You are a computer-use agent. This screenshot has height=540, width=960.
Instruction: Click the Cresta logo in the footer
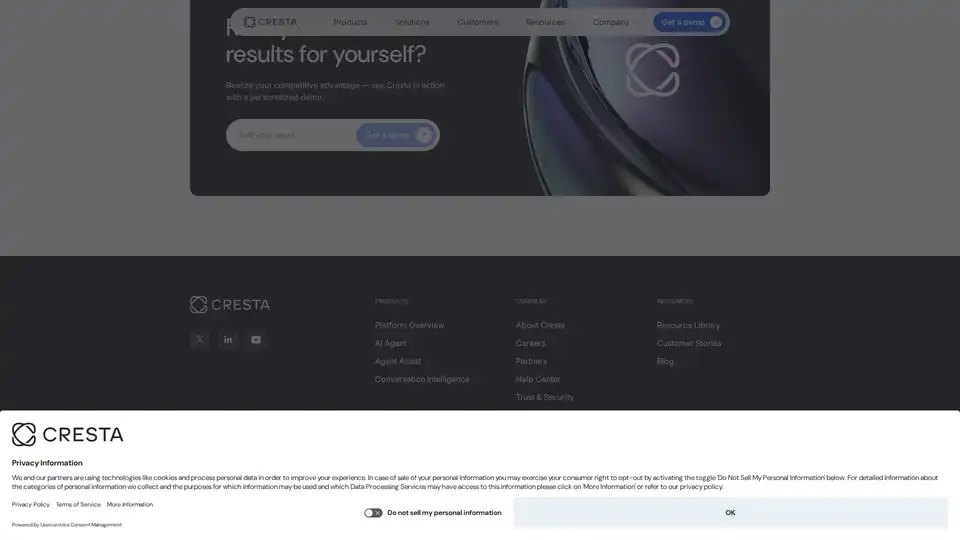[230, 305]
